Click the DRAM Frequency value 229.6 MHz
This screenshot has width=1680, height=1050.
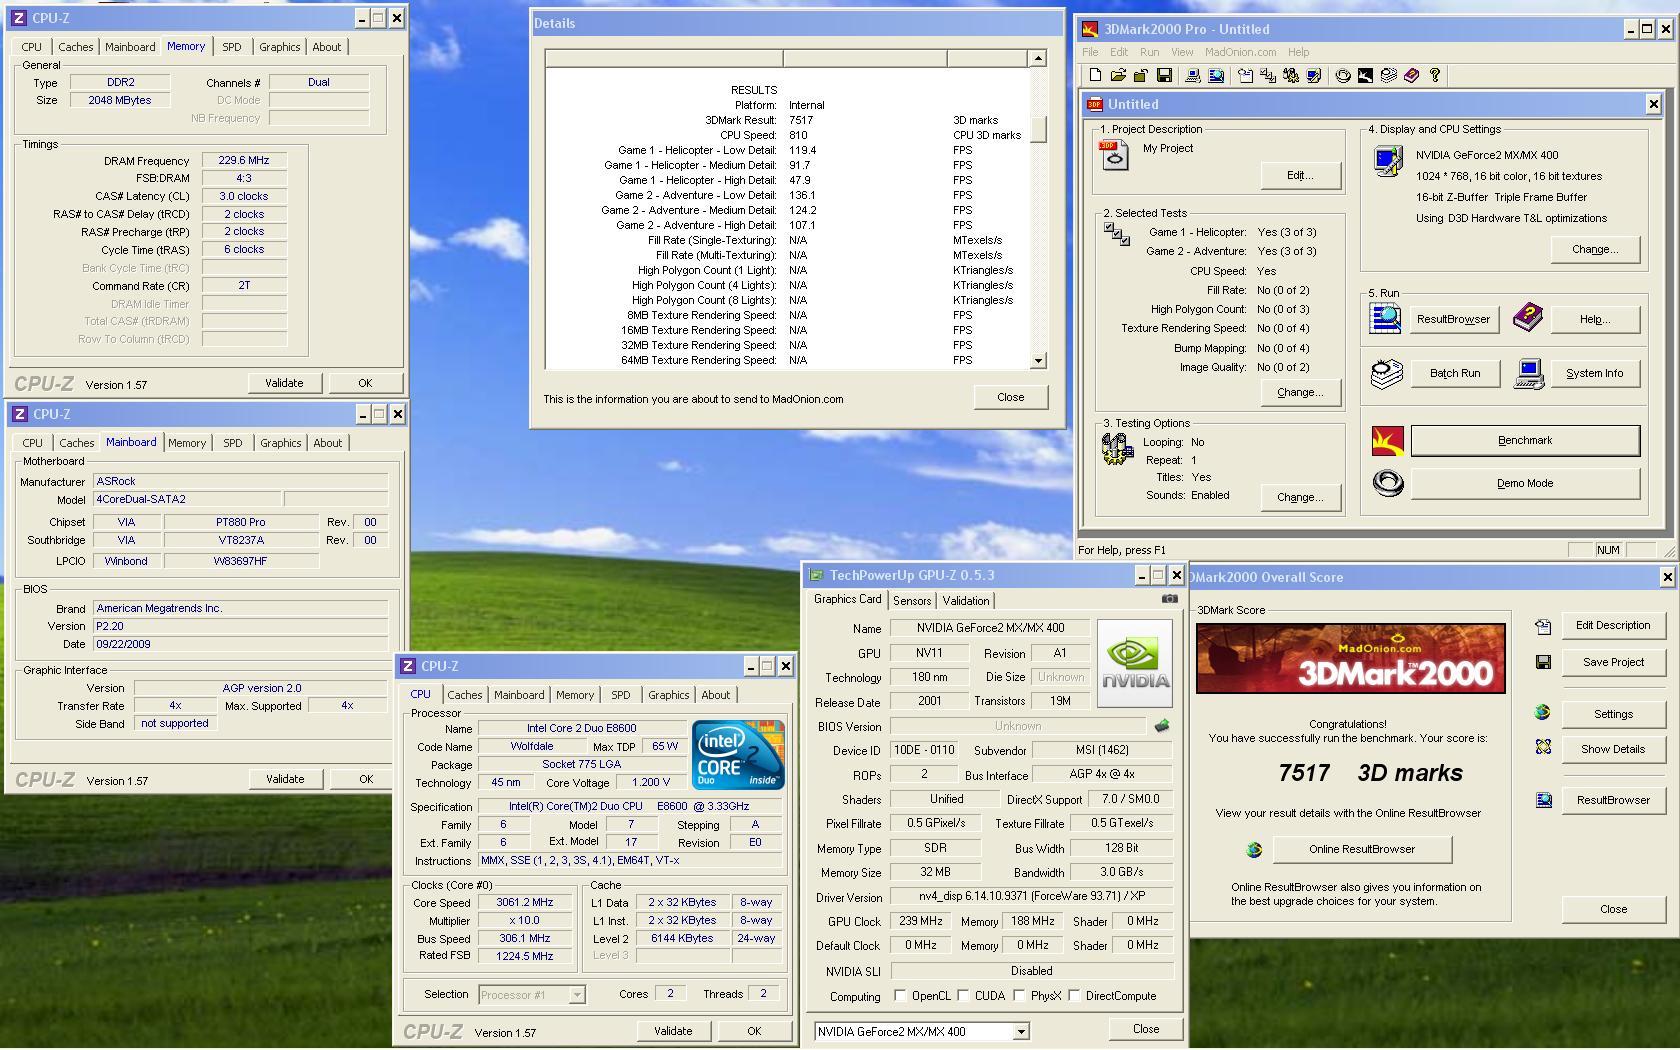pyautogui.click(x=244, y=160)
